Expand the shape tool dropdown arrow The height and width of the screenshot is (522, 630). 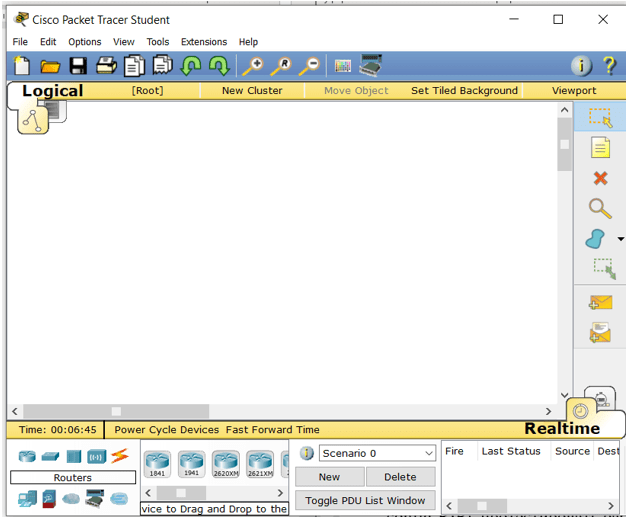[x=621, y=239]
